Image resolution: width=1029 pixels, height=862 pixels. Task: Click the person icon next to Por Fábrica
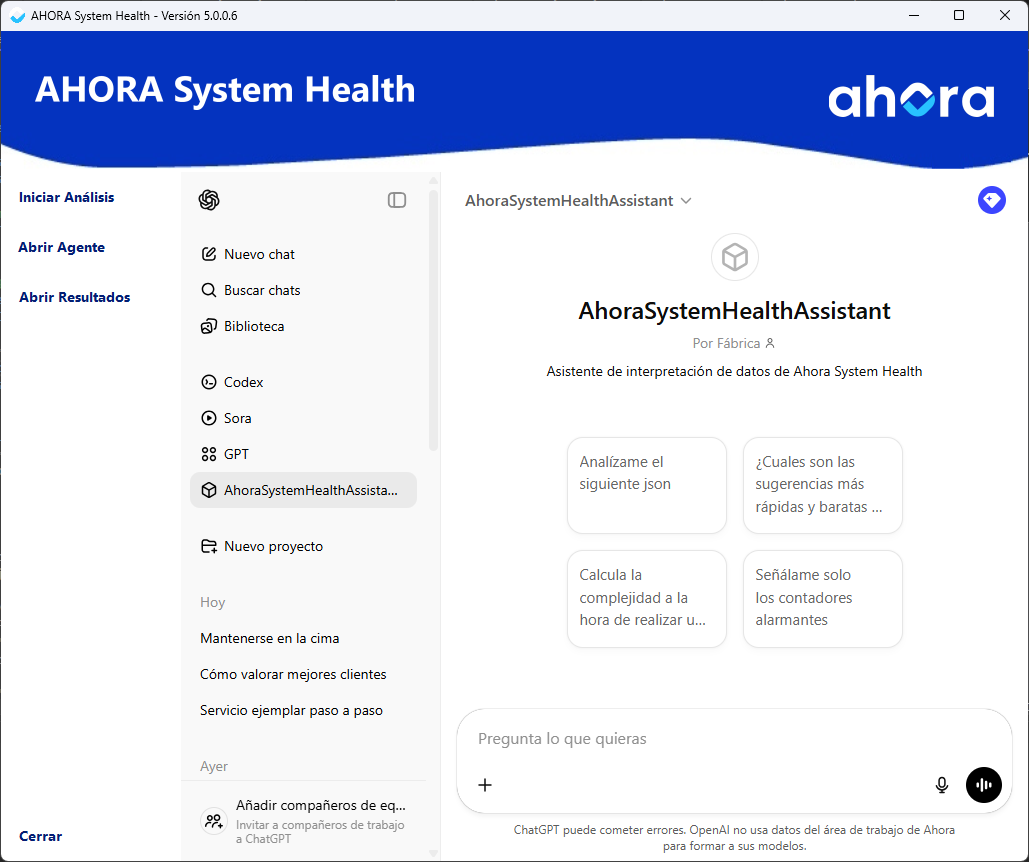(x=770, y=343)
